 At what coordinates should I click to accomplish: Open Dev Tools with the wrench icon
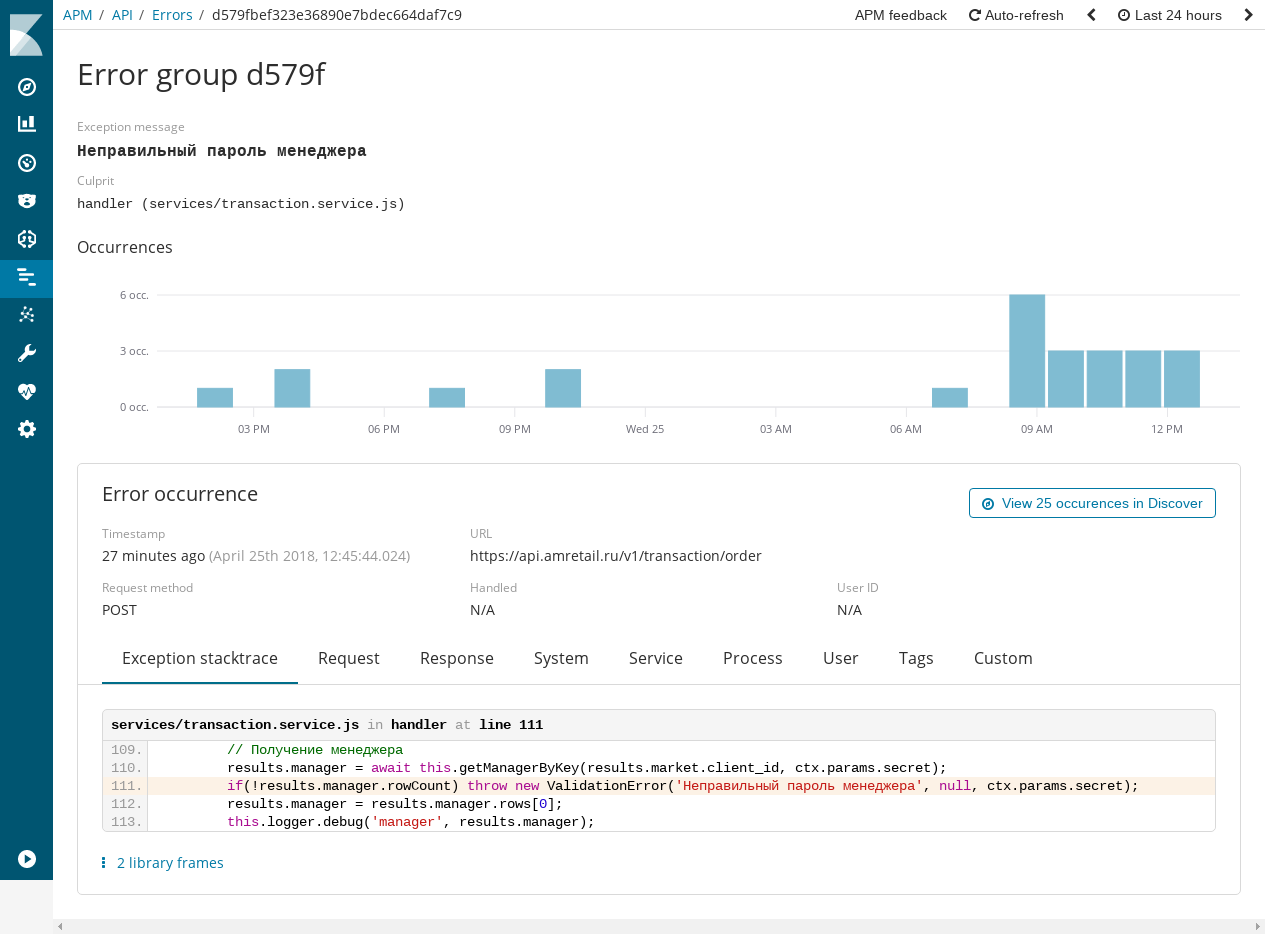[26, 352]
